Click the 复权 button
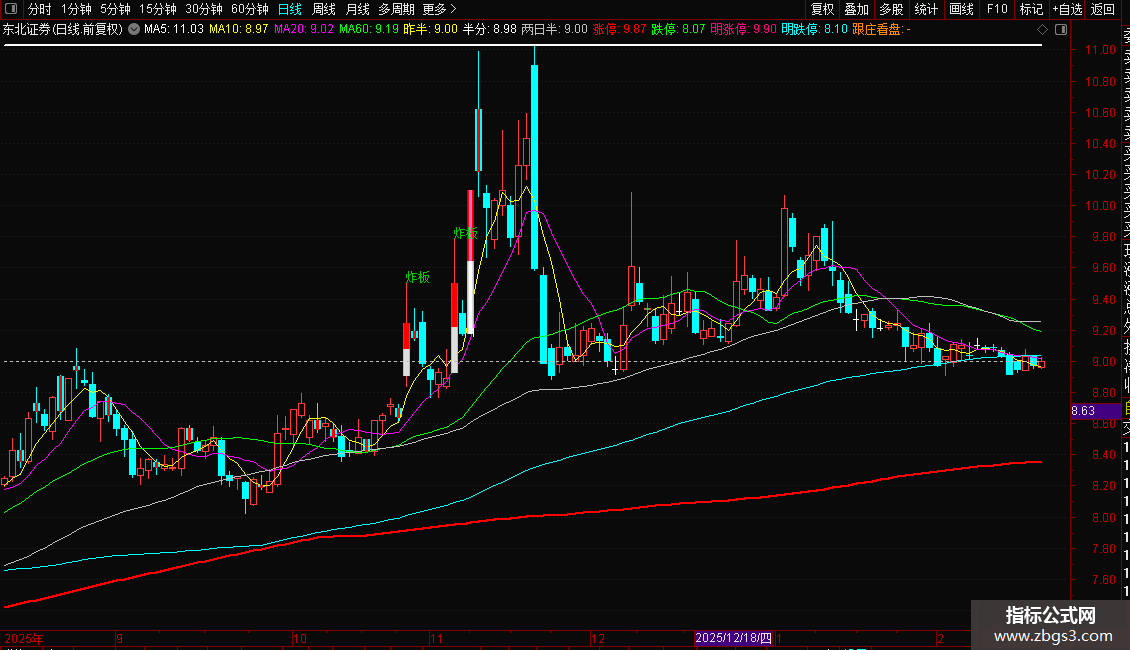This screenshot has height=650, width=1130. click(822, 9)
